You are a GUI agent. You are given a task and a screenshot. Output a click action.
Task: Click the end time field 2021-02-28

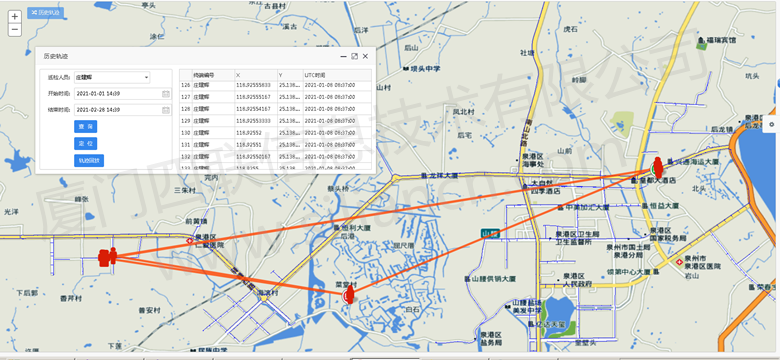[x=117, y=110]
